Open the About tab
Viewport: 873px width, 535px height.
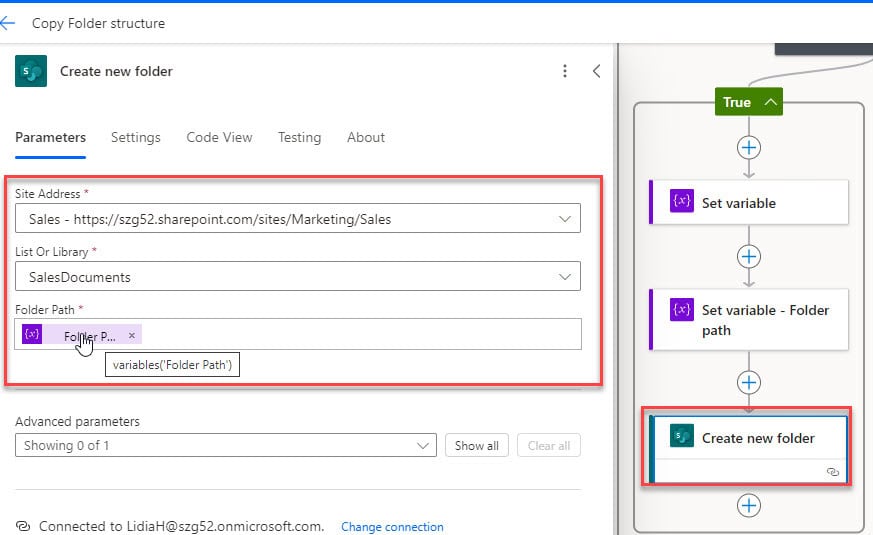tap(366, 138)
